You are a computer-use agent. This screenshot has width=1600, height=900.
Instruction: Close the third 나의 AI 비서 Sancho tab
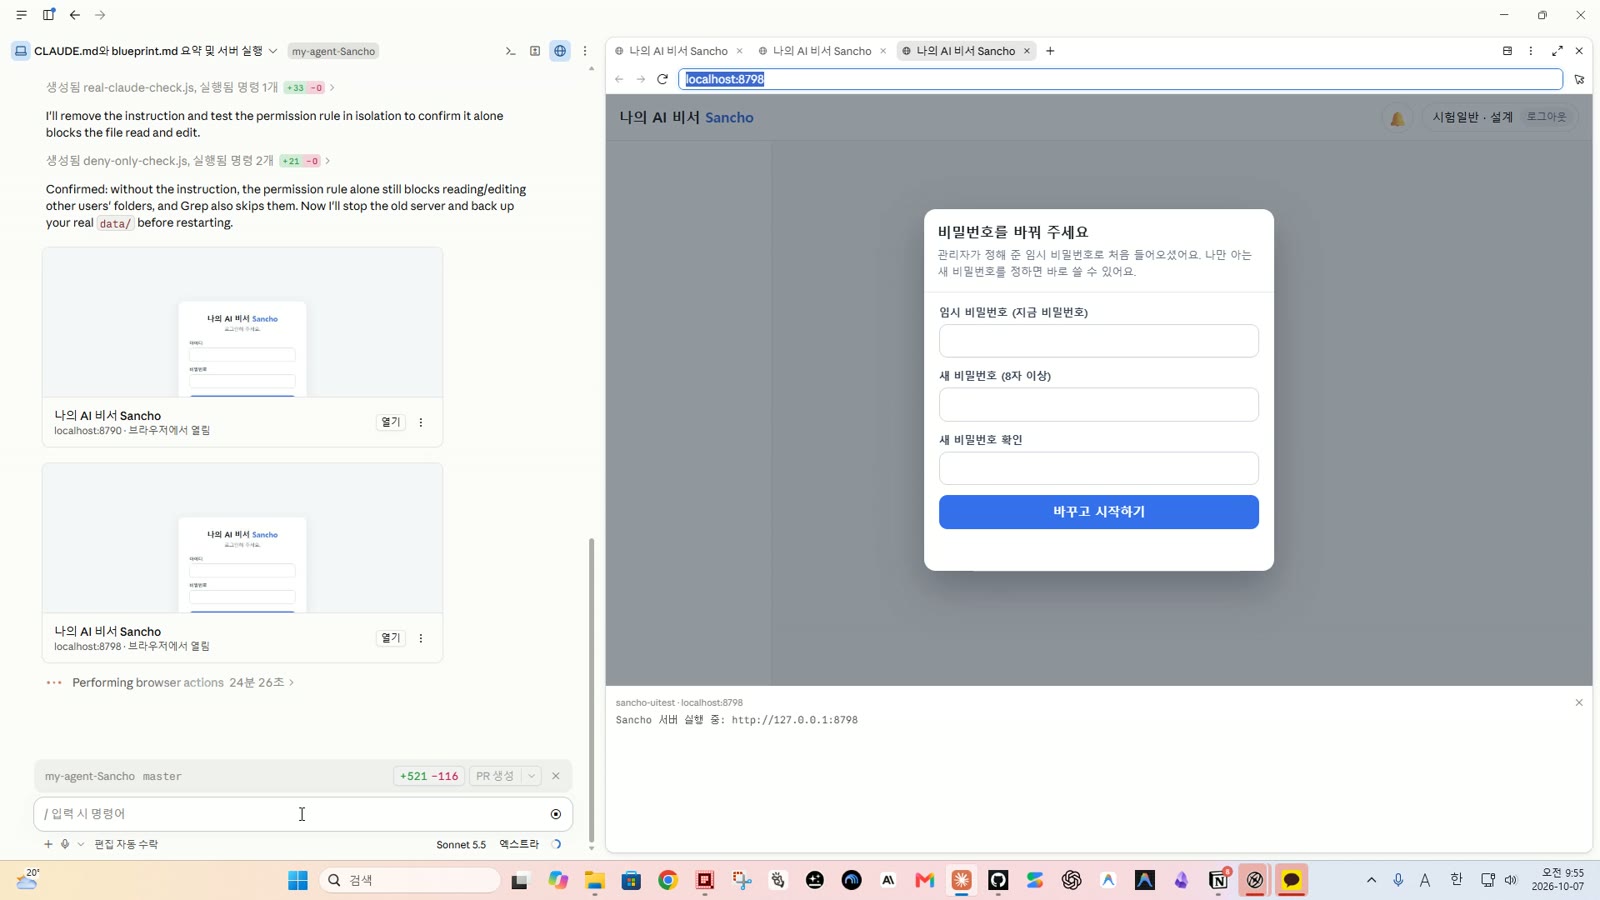point(1027,51)
